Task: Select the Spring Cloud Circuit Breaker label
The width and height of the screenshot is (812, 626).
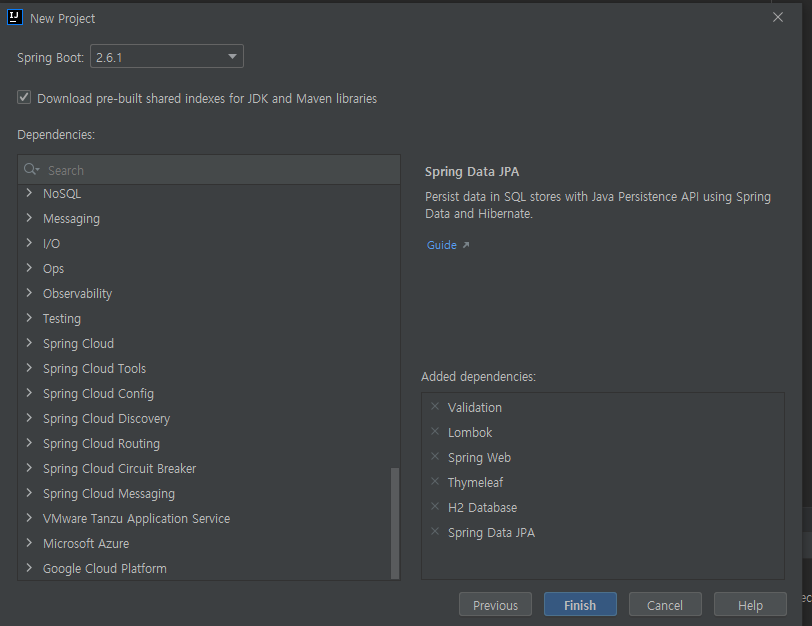Action: pos(120,469)
